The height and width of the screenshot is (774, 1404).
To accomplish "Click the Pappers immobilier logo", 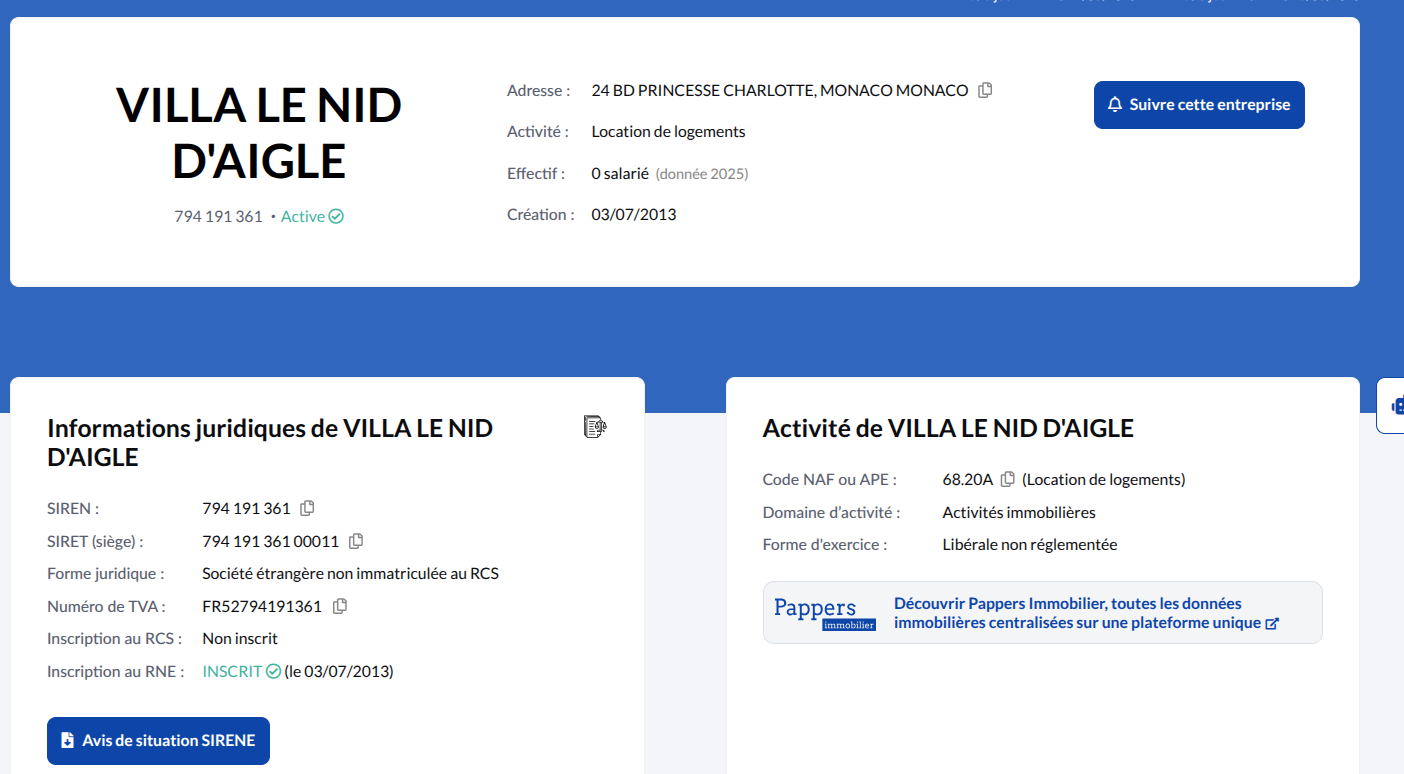I will [824, 613].
